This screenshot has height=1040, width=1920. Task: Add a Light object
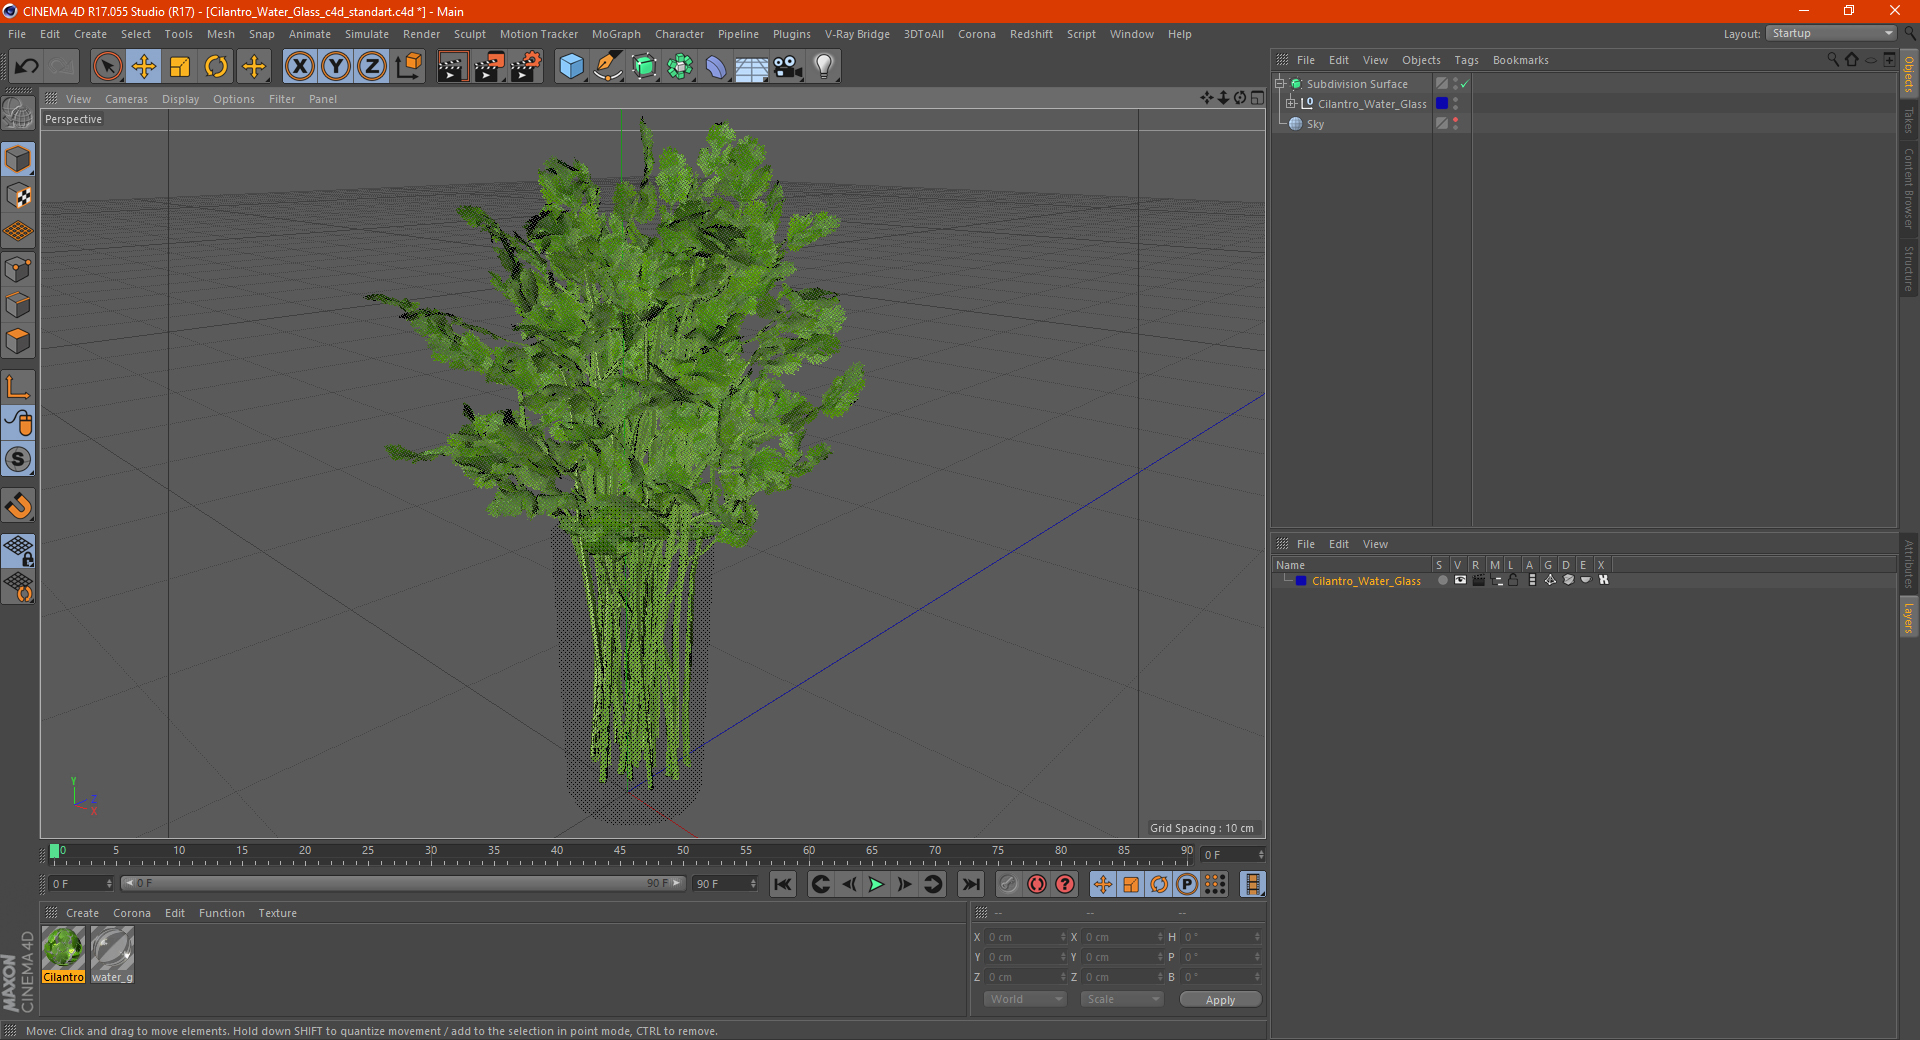[824, 67]
